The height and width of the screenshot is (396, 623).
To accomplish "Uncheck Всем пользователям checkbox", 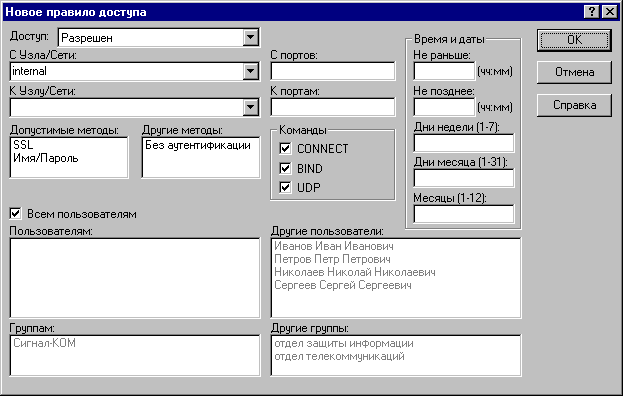I will (15, 214).
